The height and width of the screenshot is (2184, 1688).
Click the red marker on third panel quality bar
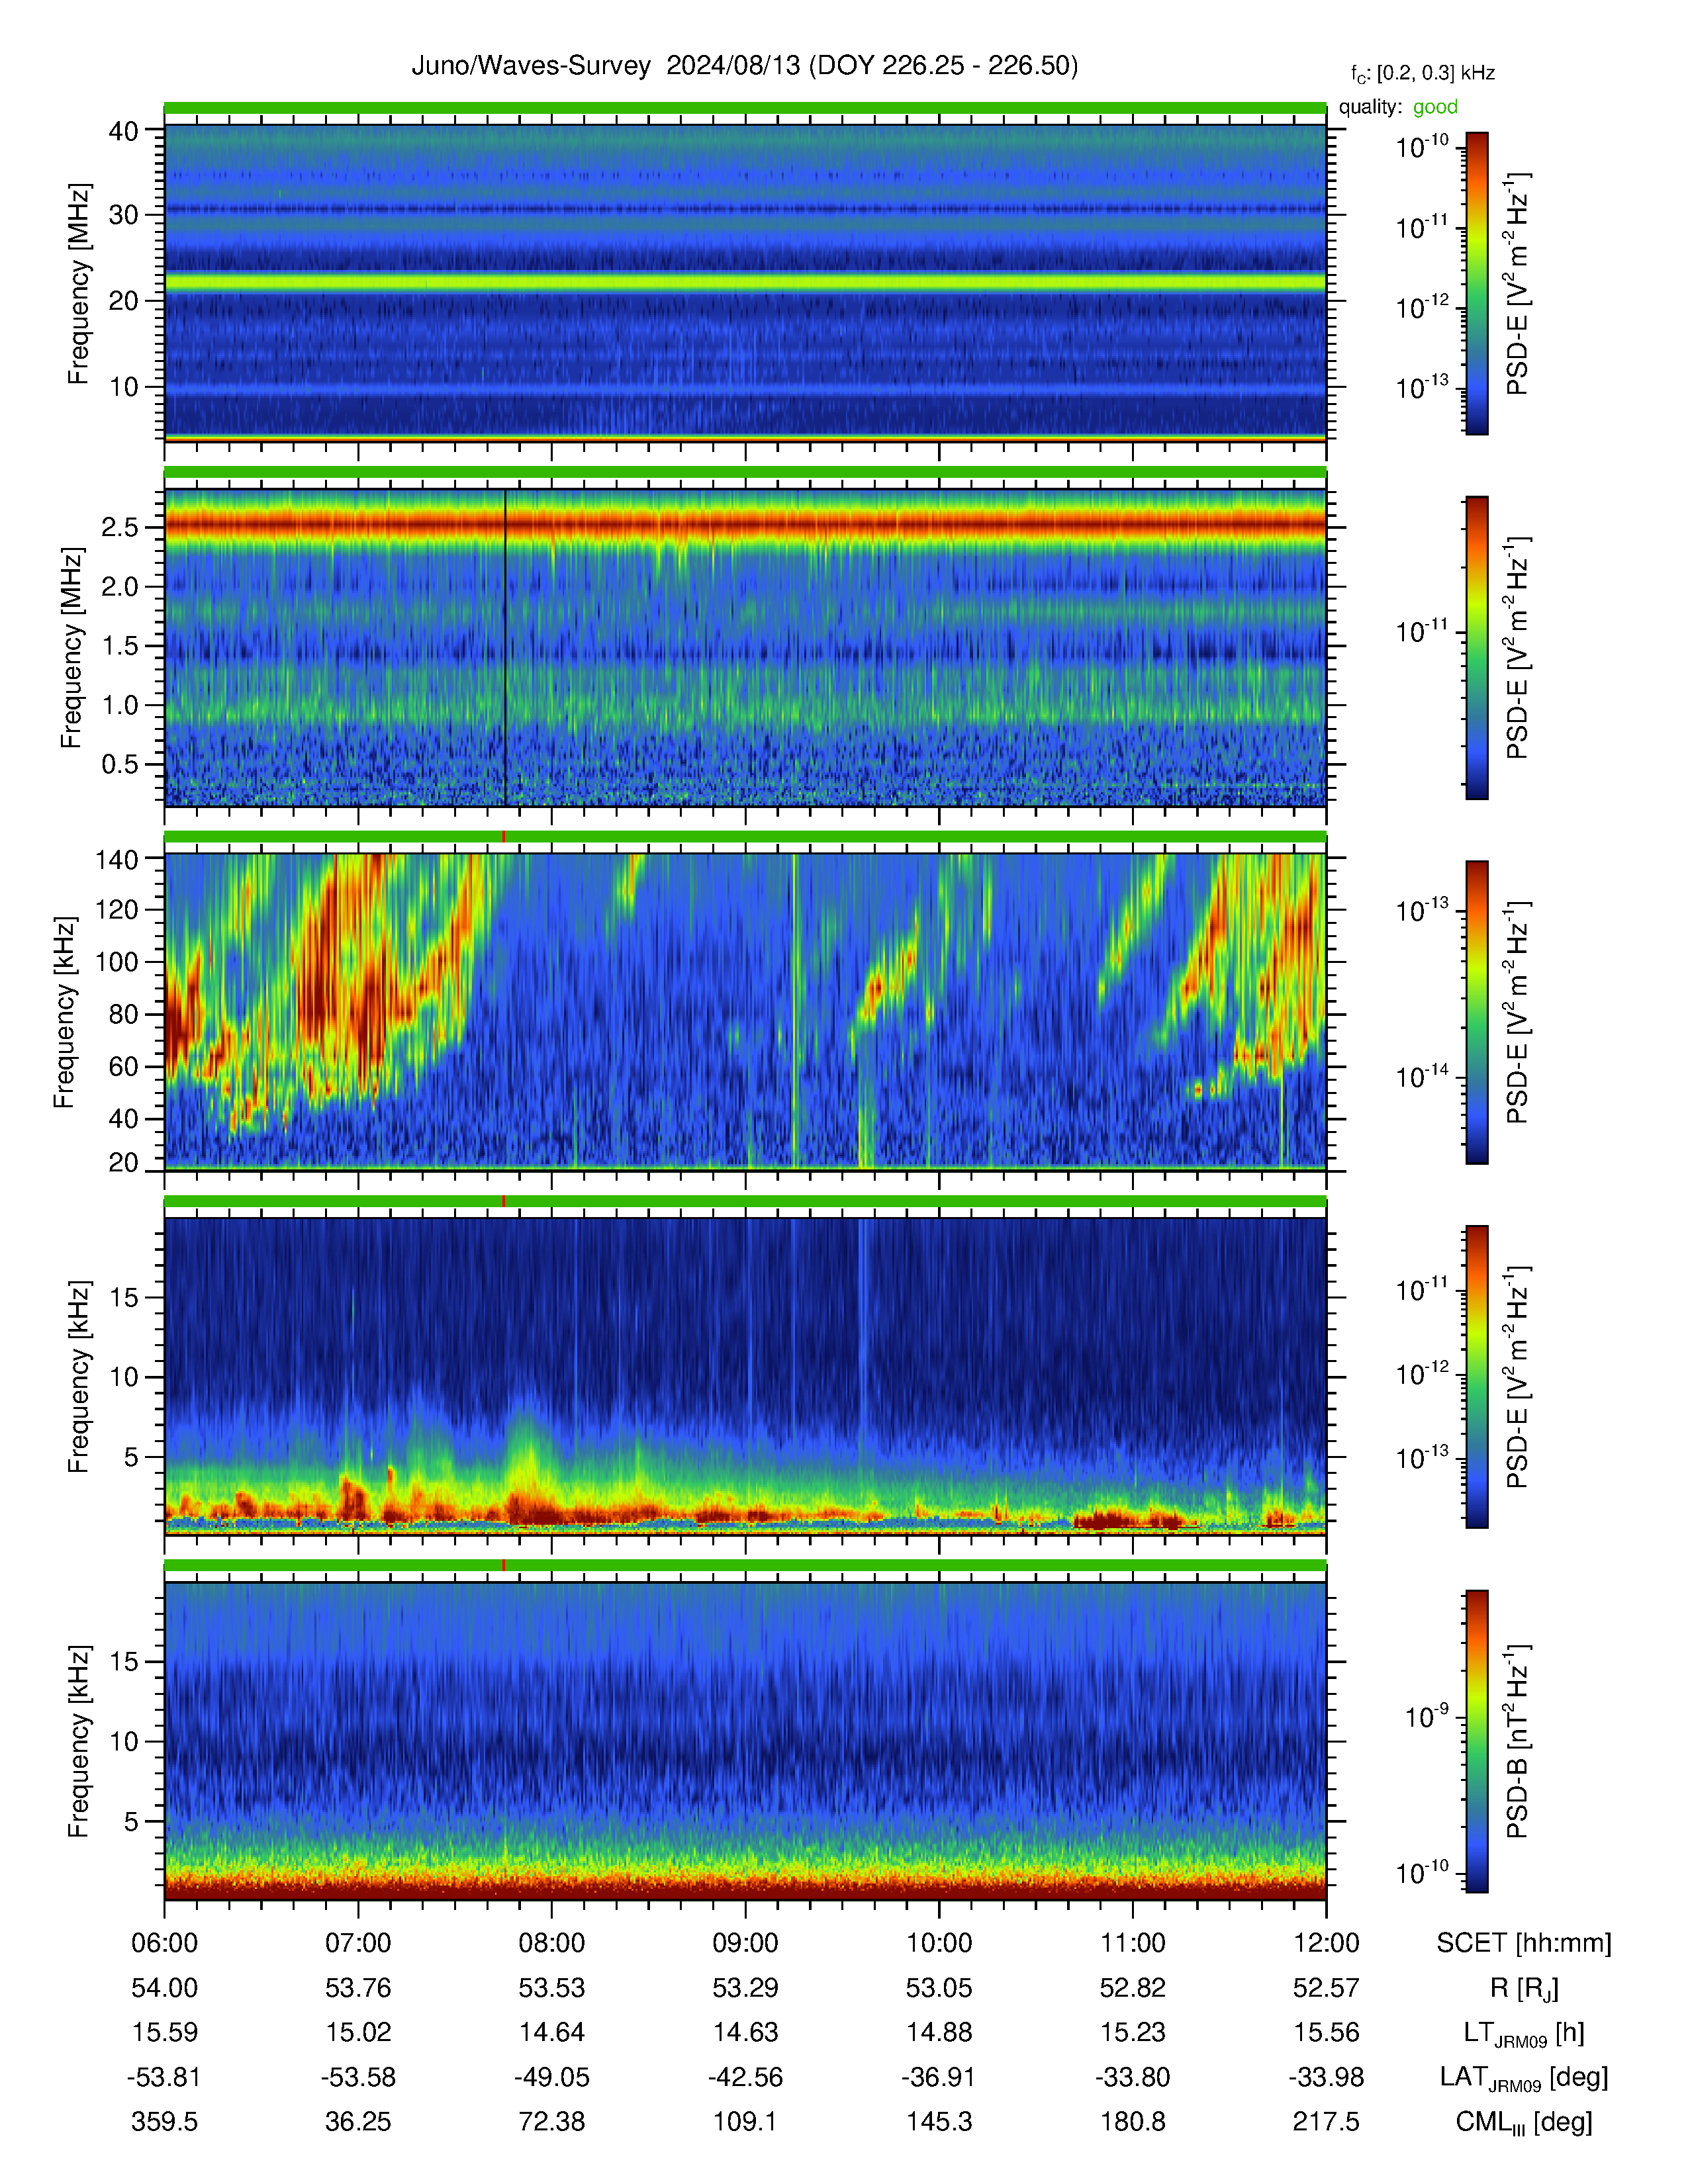point(503,836)
